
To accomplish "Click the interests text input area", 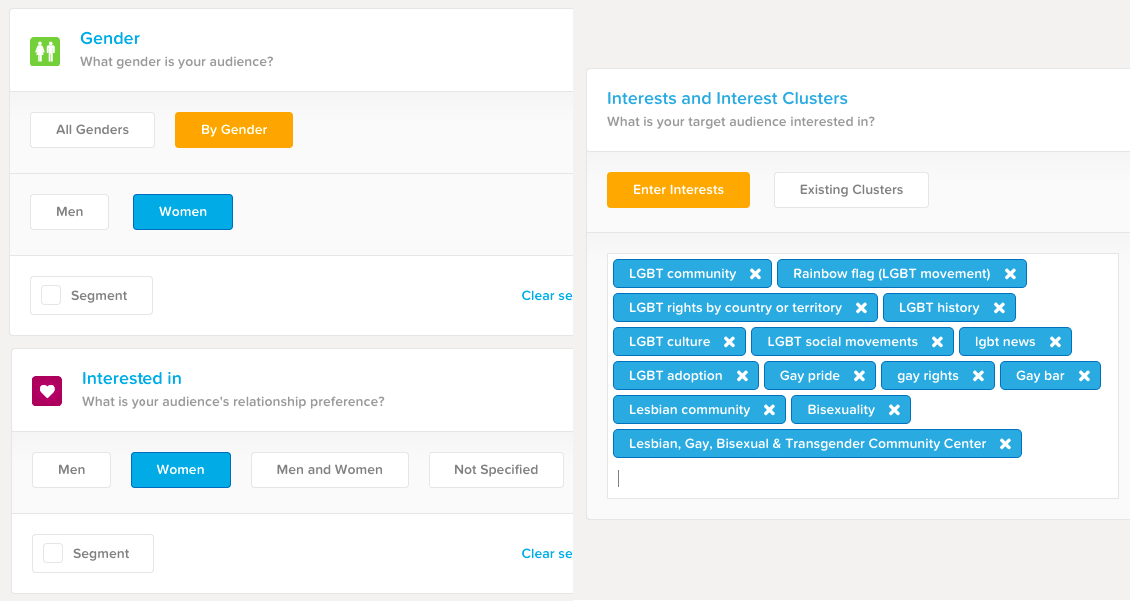I will point(860,478).
